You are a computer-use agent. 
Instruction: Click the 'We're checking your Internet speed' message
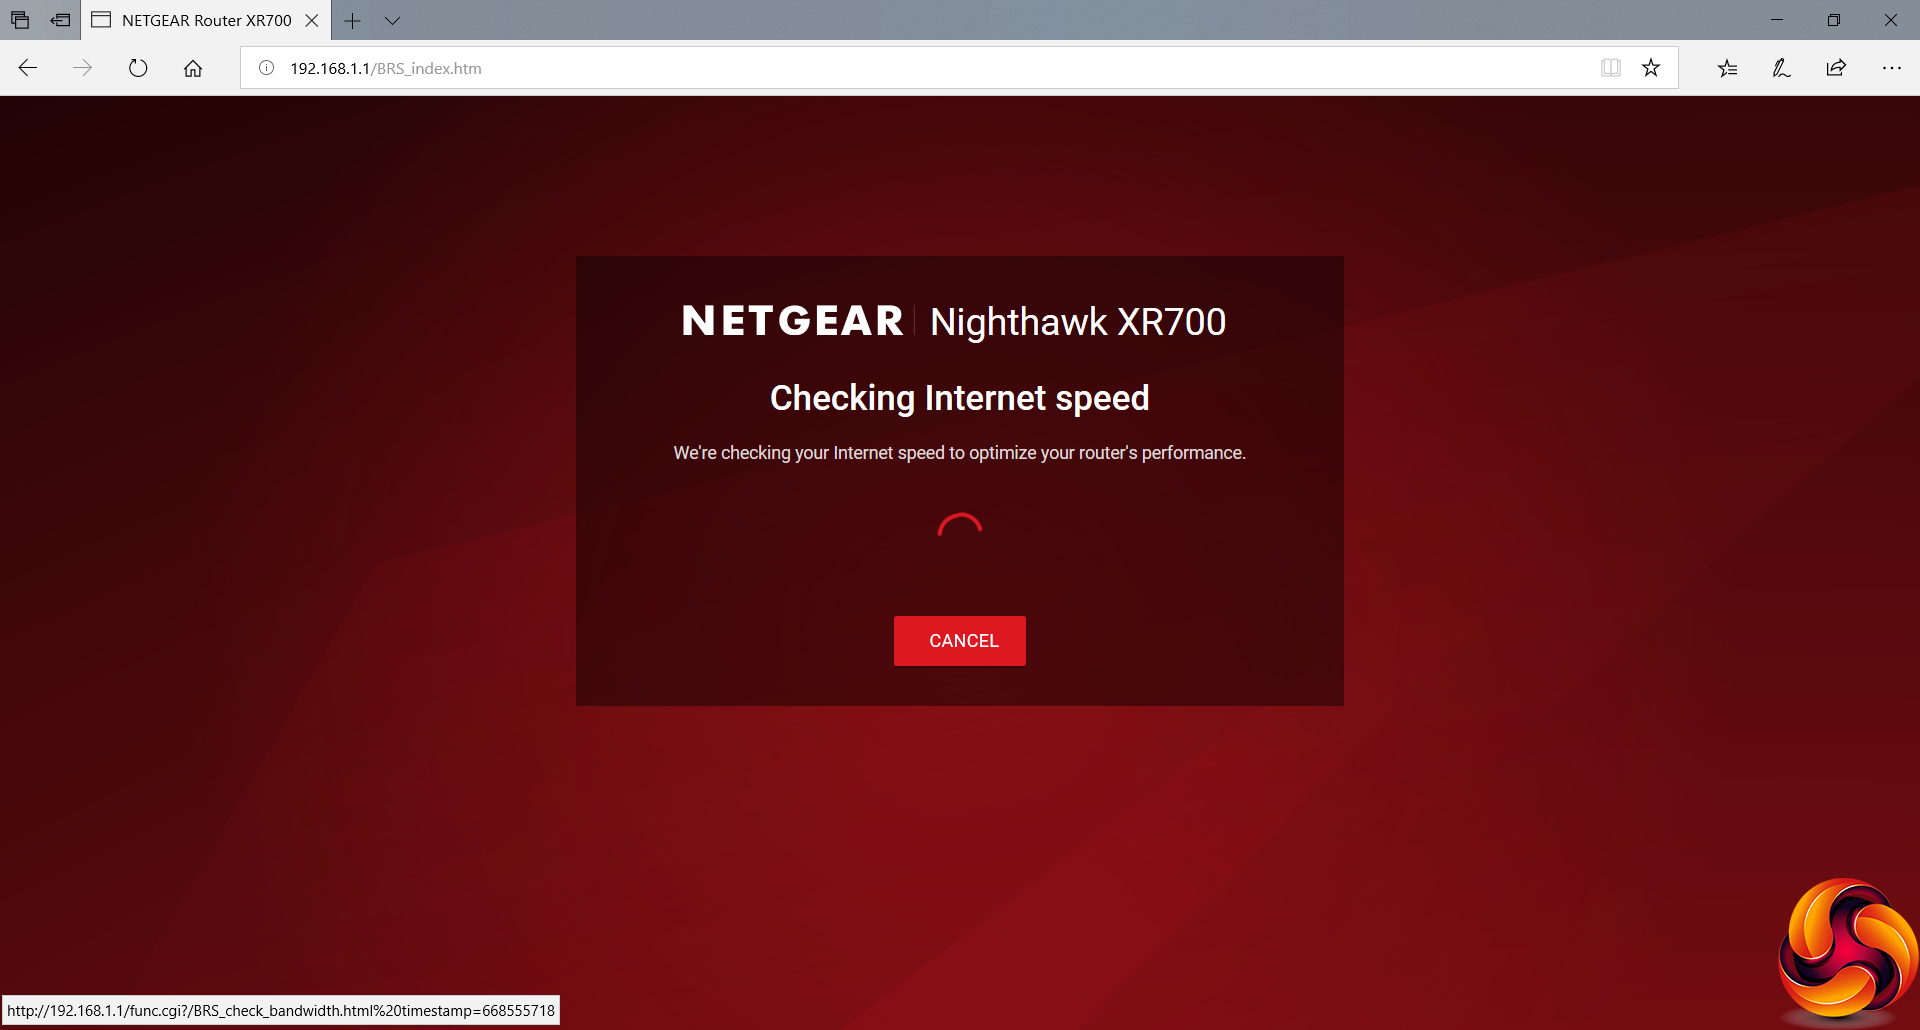(x=960, y=453)
